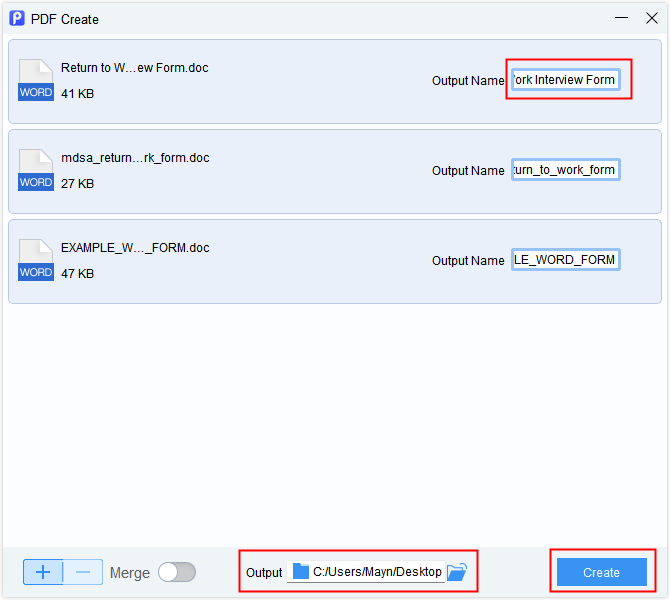Open the output folder browse icon
The image size is (670, 600).
[x=457, y=572]
